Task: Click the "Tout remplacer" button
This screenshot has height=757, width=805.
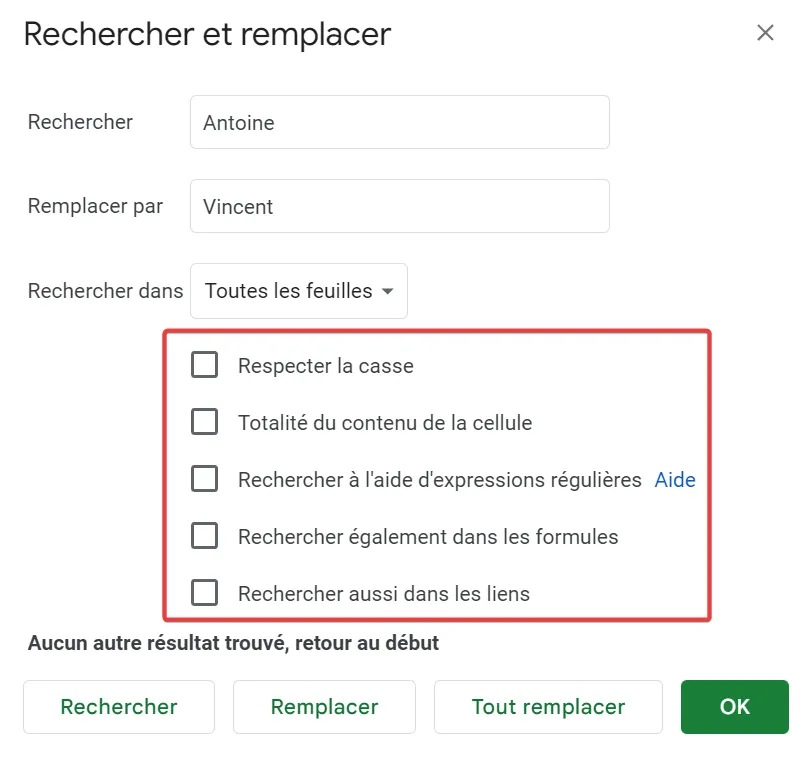Action: tap(548, 707)
